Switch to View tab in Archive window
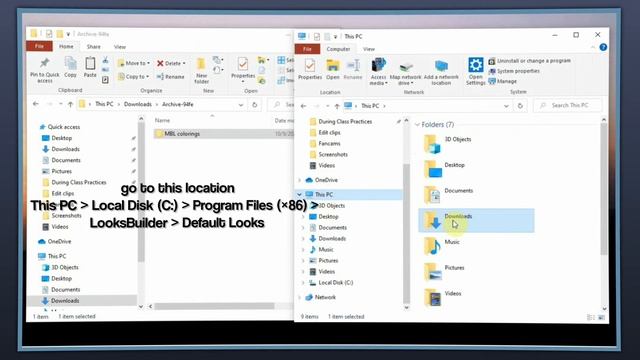Screen dimensions: 640x360 120,47
